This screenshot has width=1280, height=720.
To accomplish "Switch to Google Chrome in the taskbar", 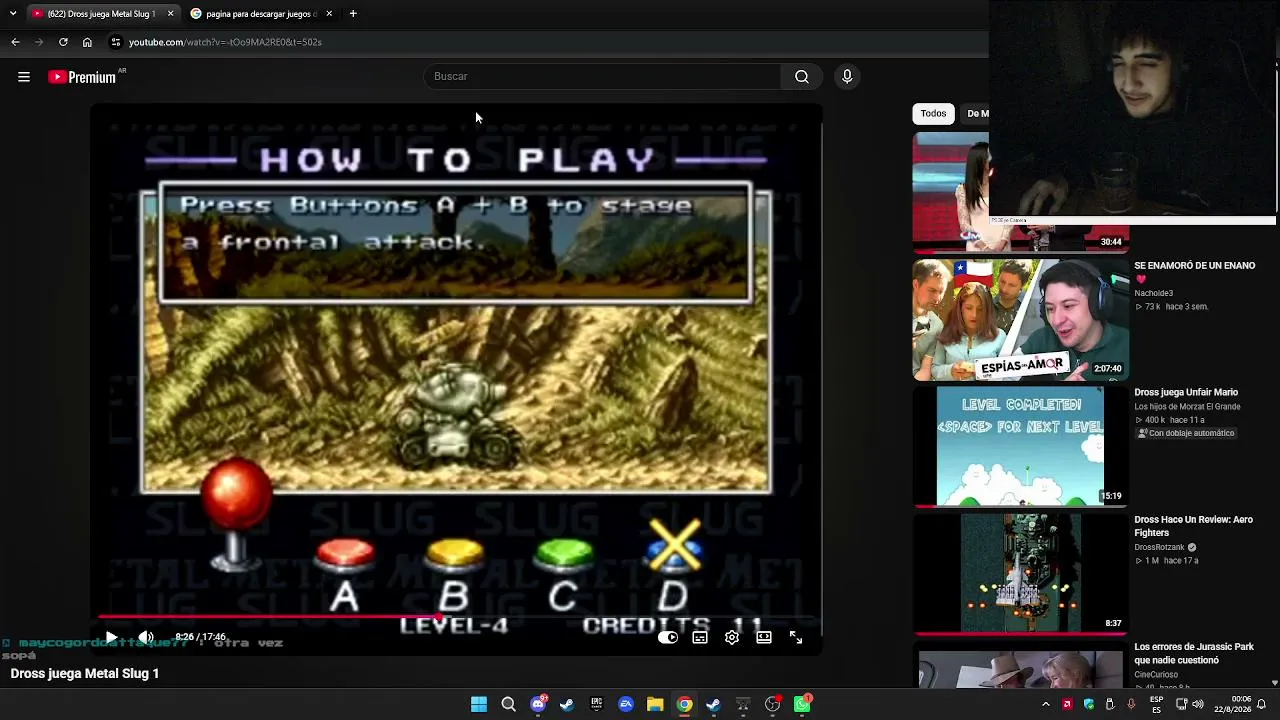I will (x=684, y=705).
